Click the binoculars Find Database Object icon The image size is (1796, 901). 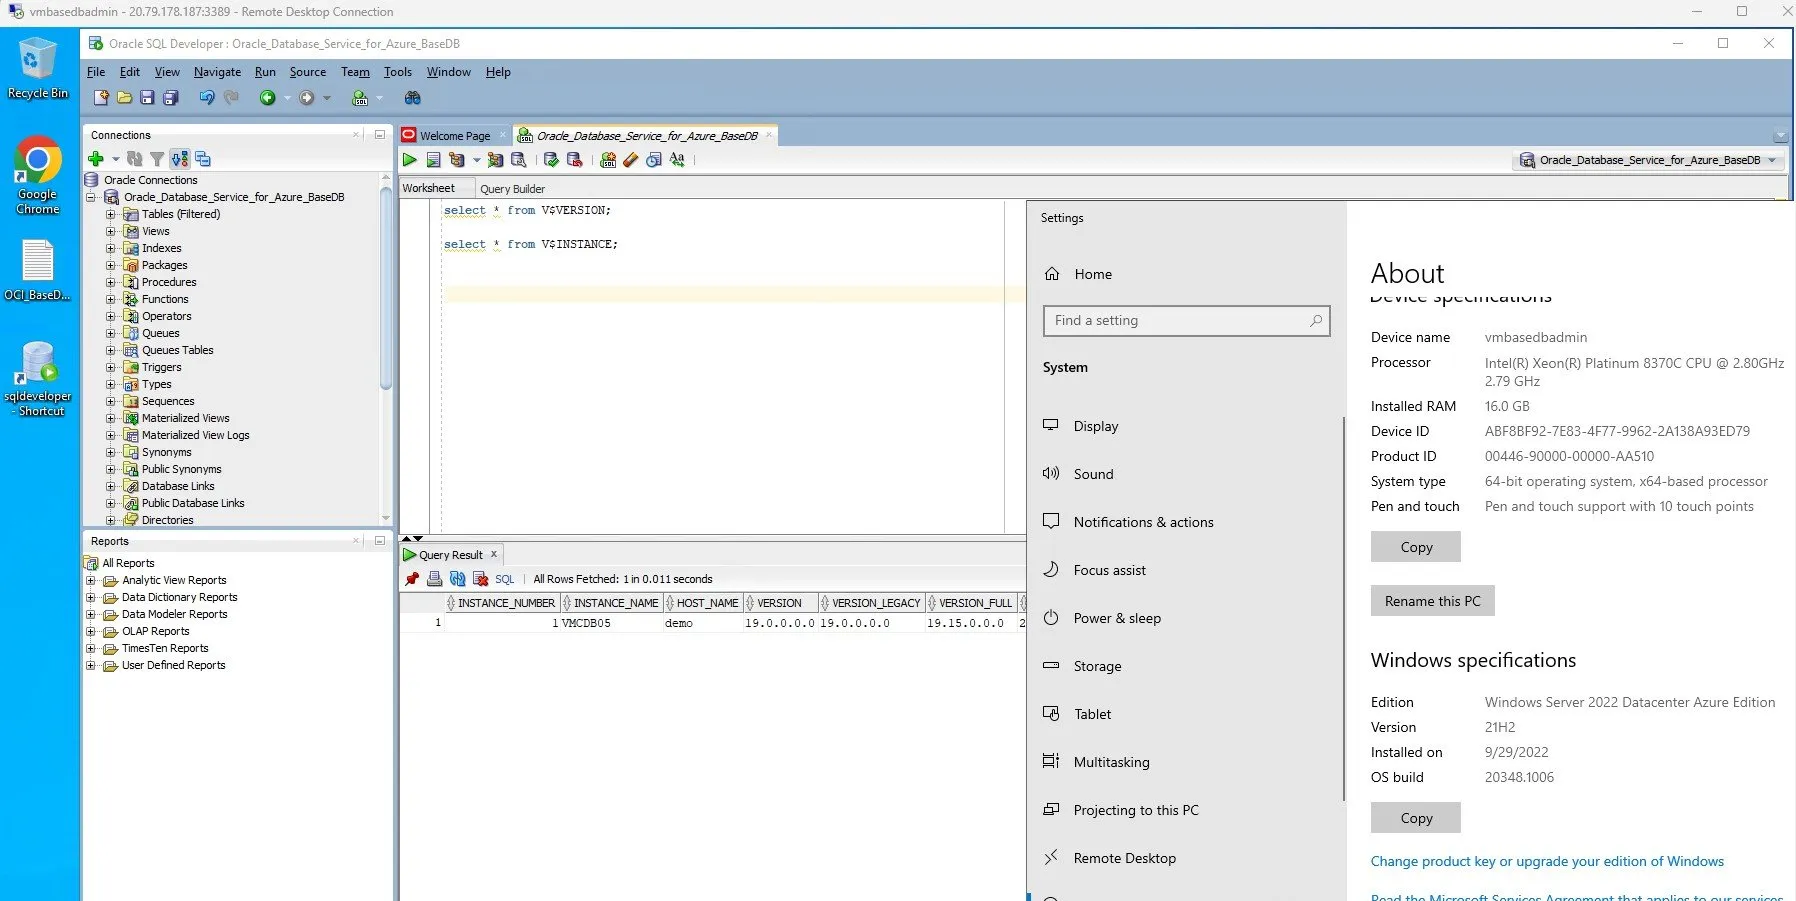pos(412,98)
